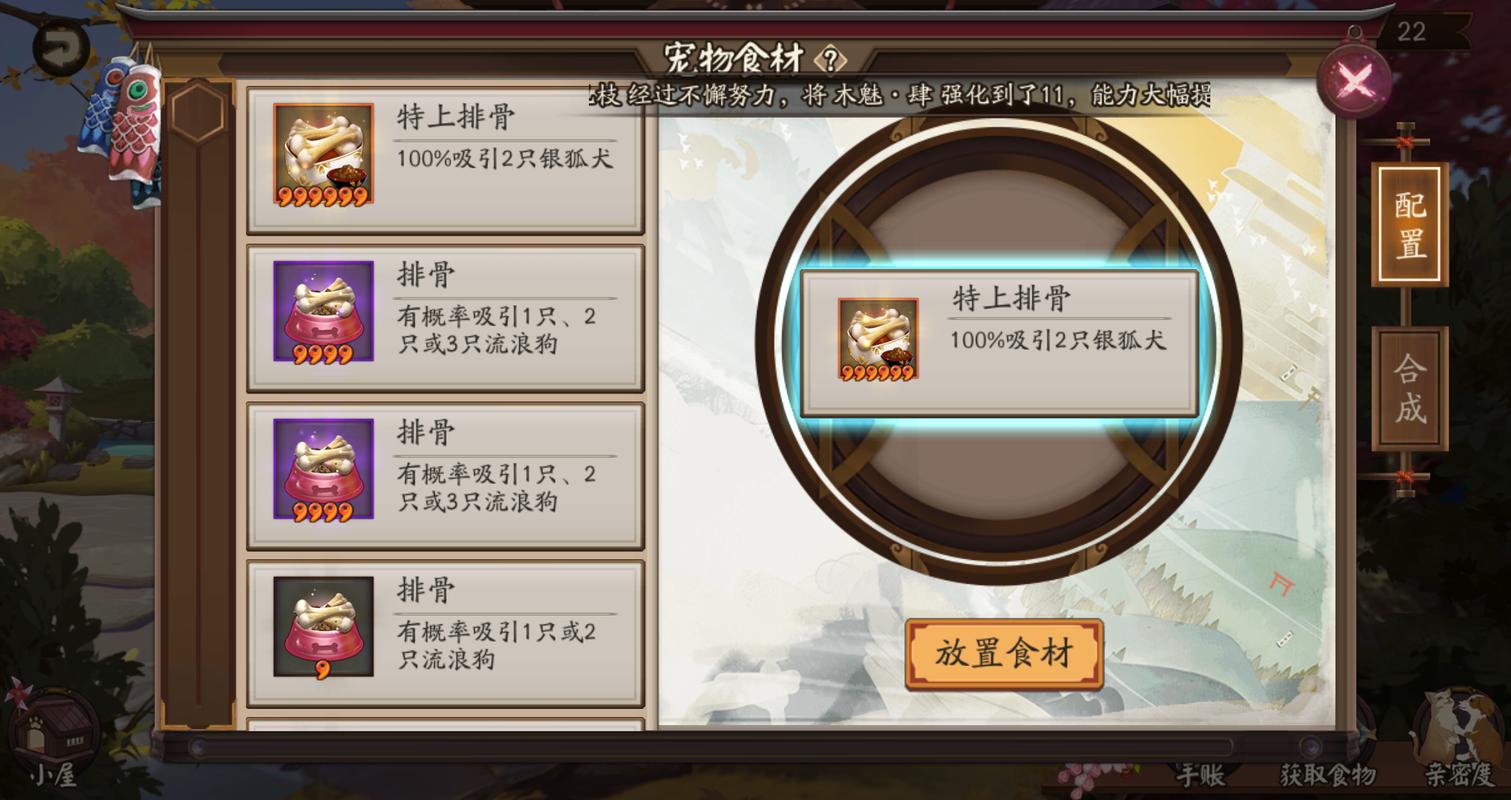Close the pet food panel
1511x800 pixels.
click(1355, 82)
